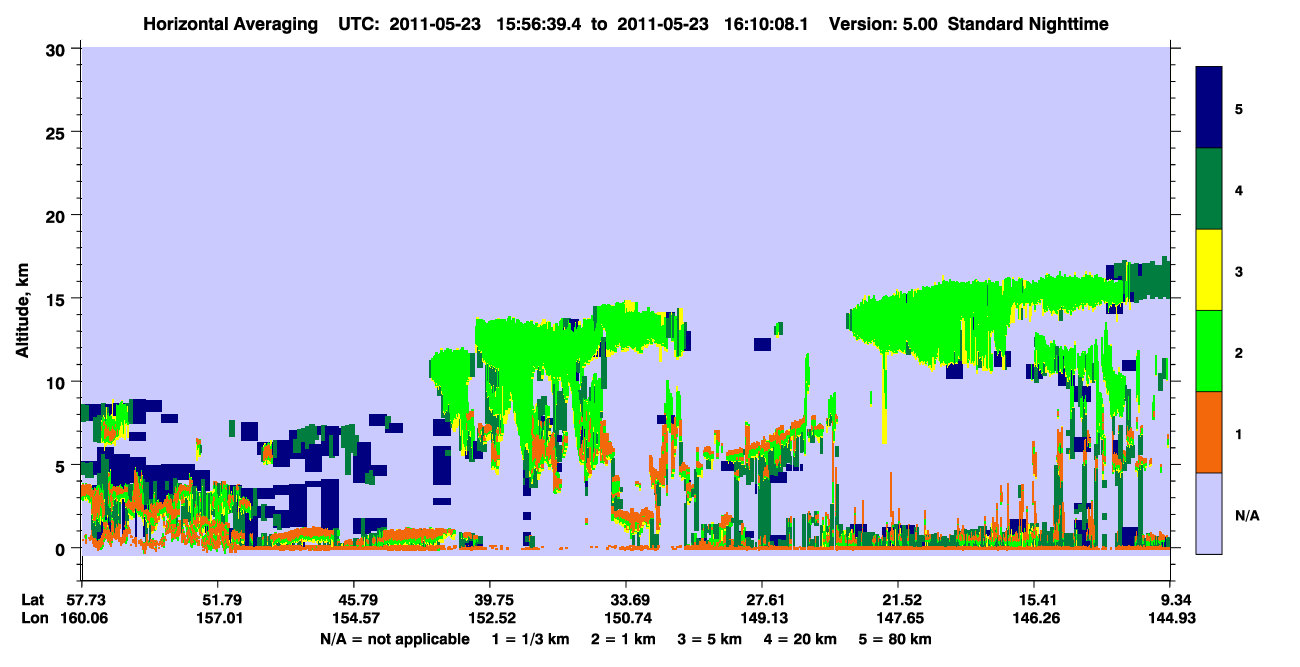Click the longitude value 157.01

pyautogui.click(x=218, y=619)
